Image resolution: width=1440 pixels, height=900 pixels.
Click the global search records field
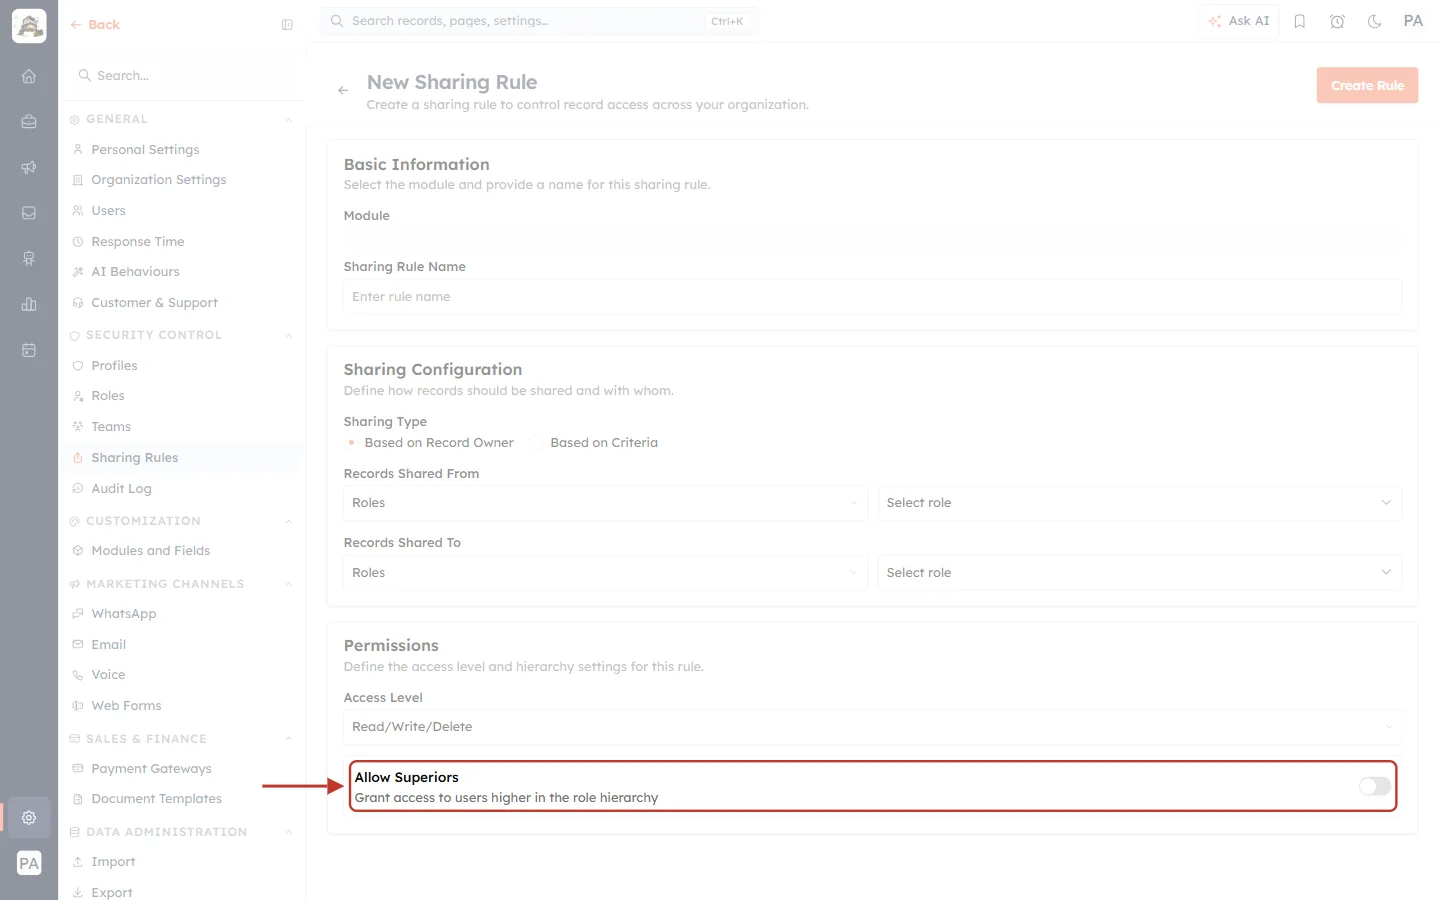coord(539,21)
